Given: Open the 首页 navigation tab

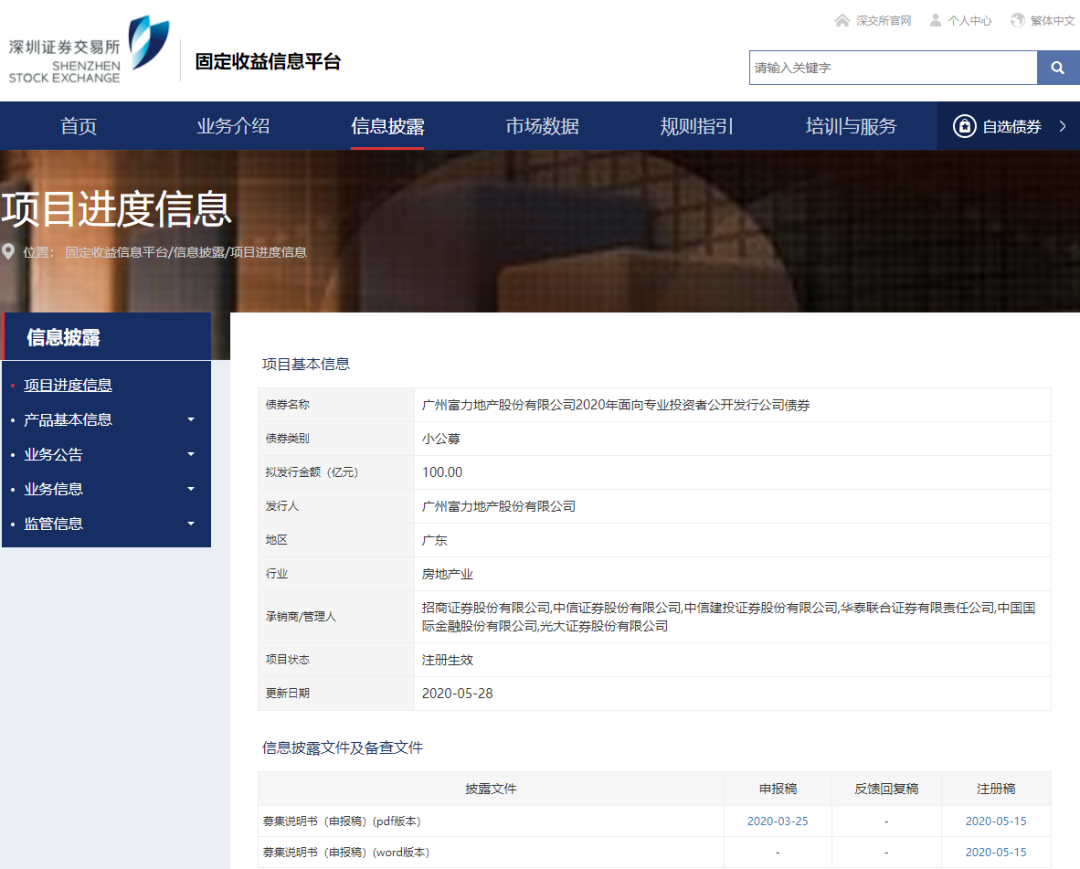Looking at the screenshot, I should point(78,126).
